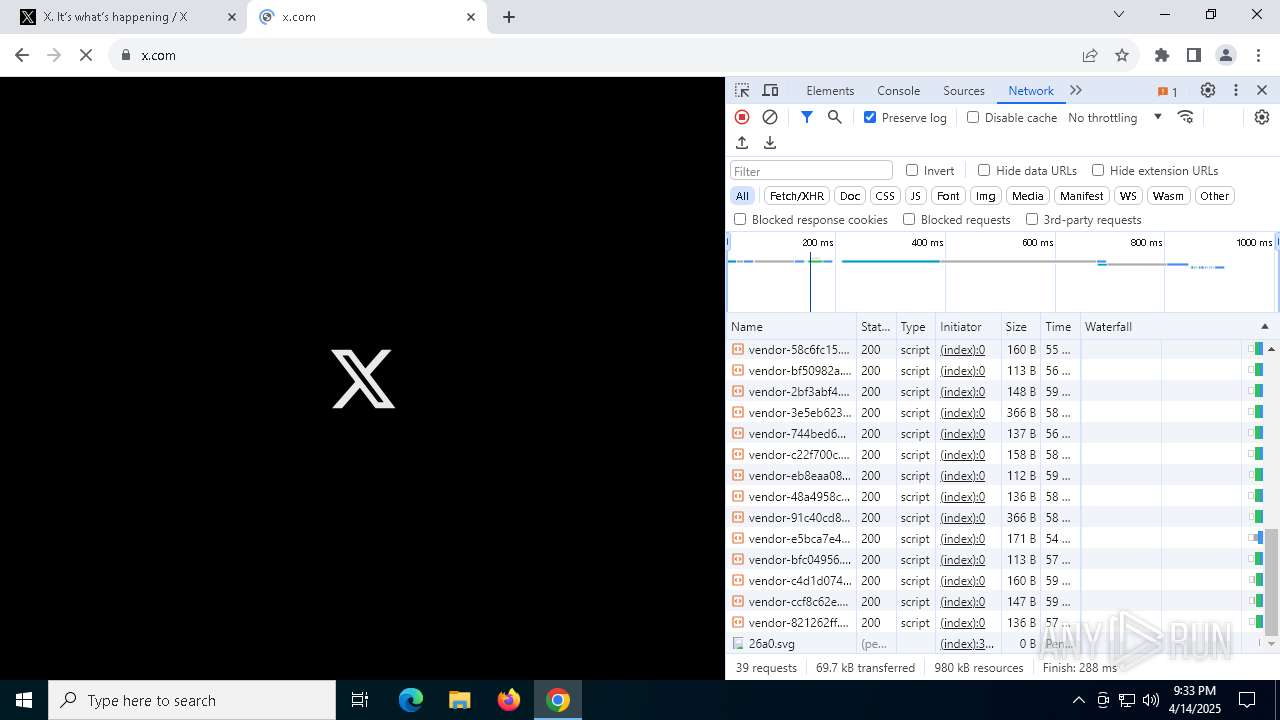
Task: Check Blocked requests checkbox
Action: [909, 219]
